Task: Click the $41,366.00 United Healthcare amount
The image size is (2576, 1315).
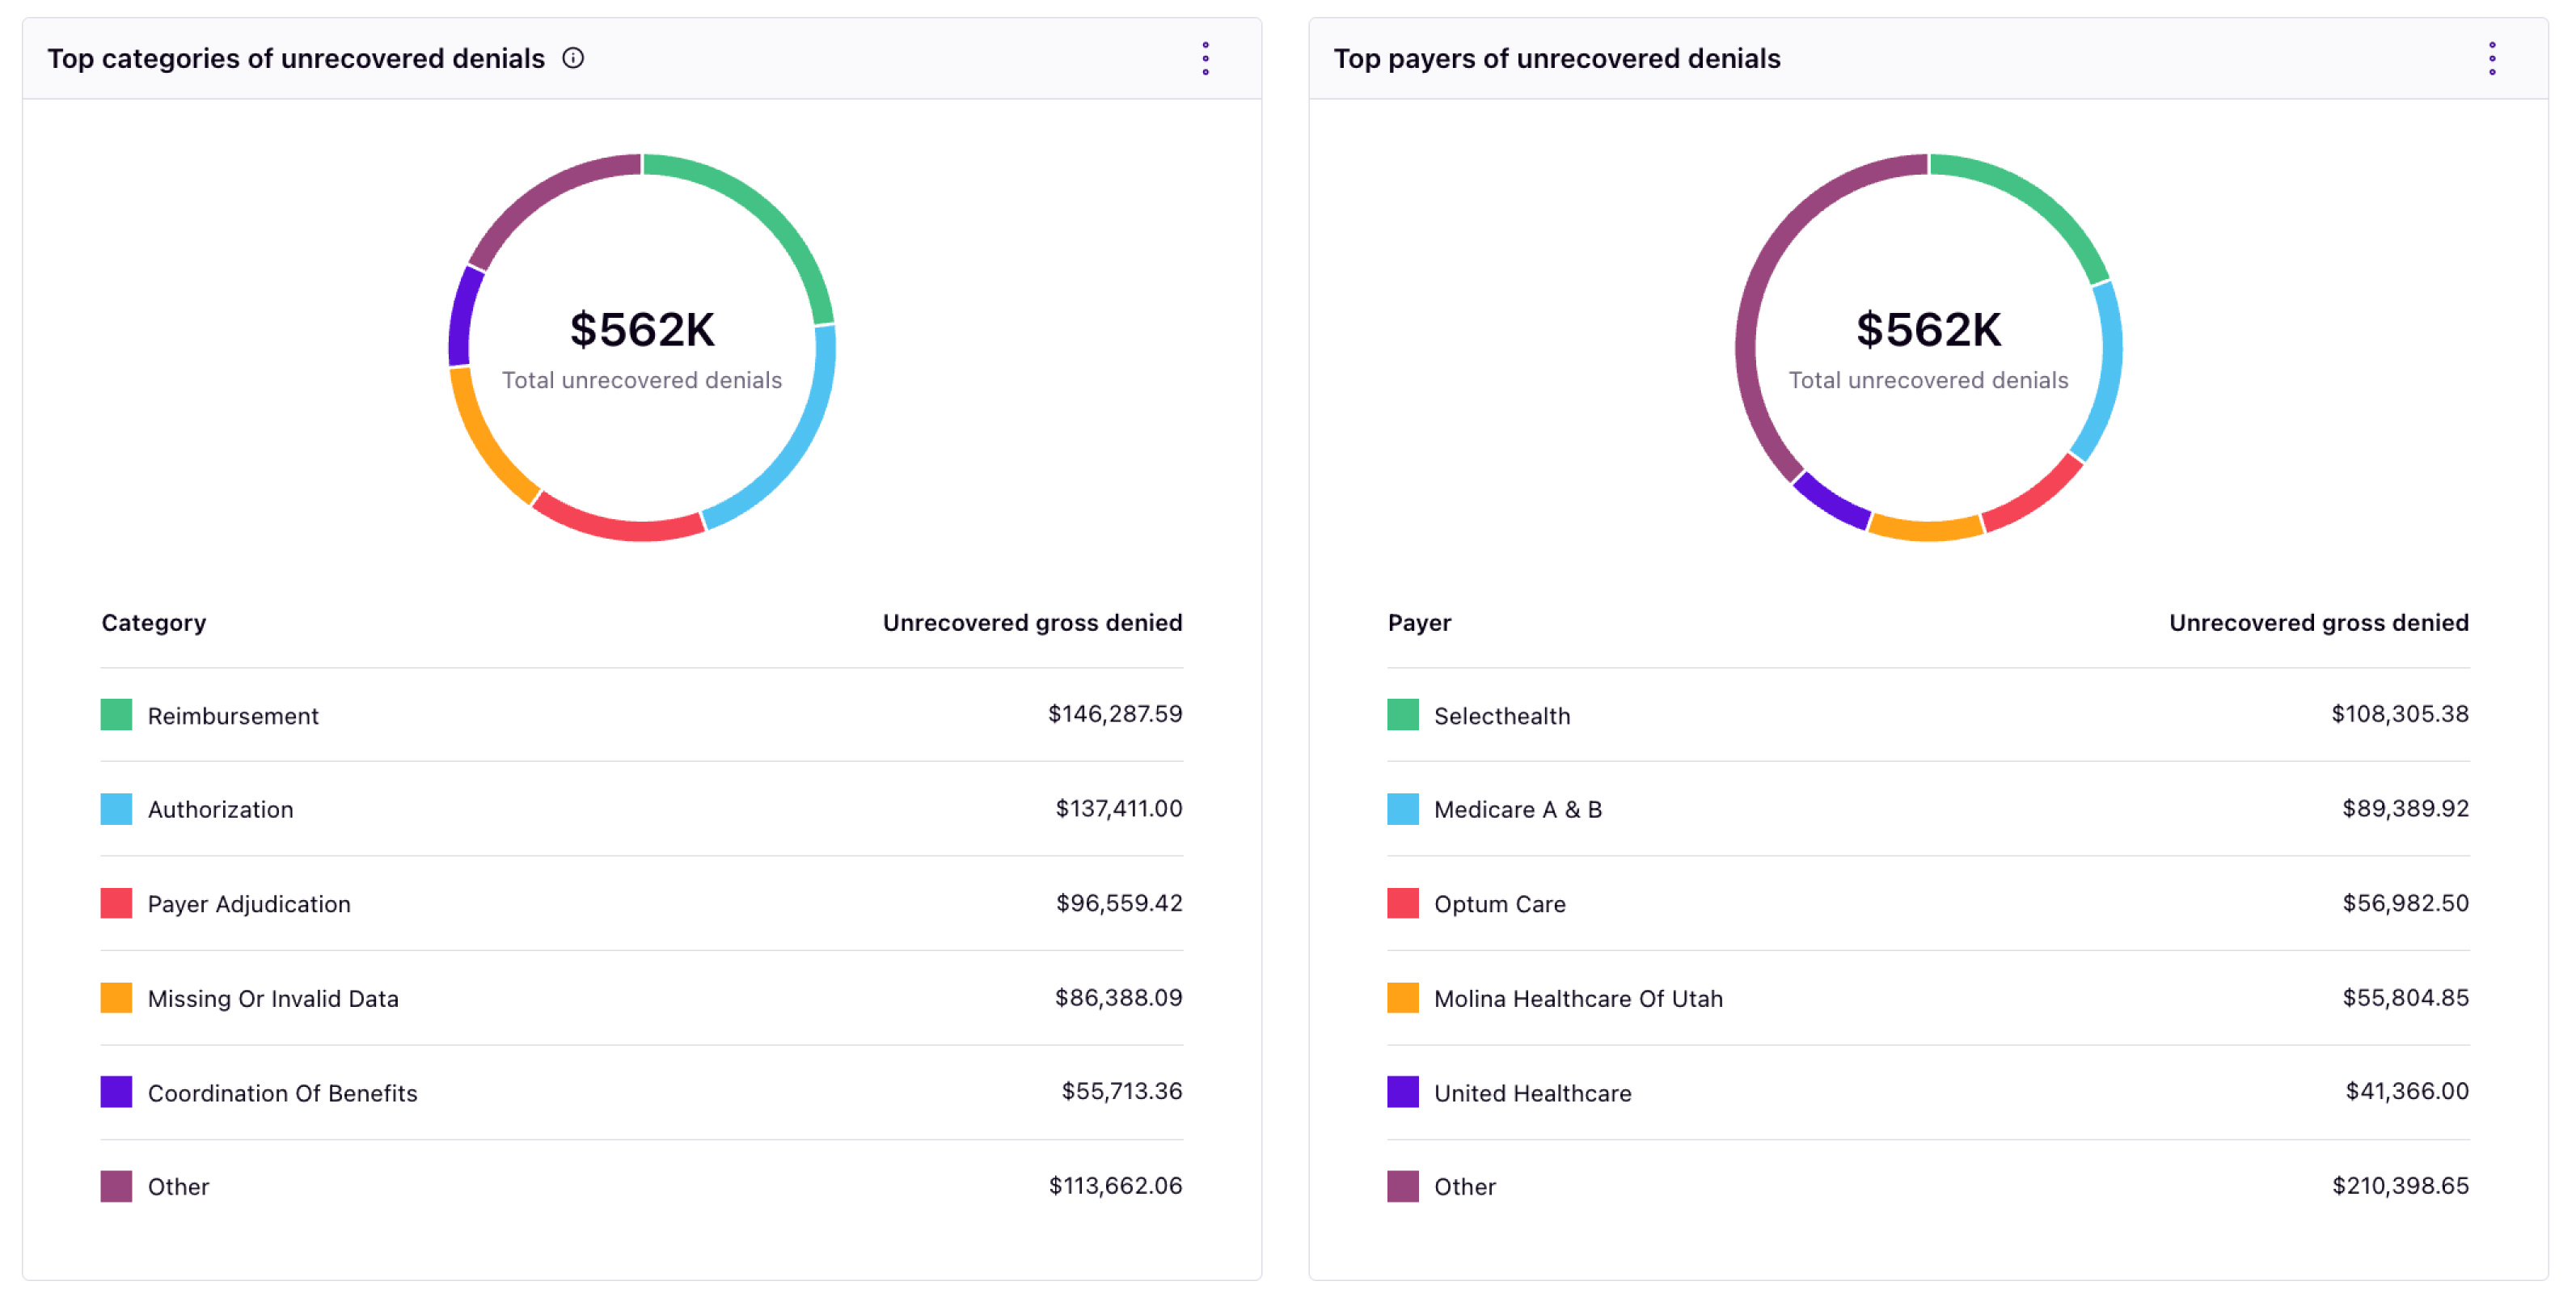Action: pyautogui.click(x=2408, y=1091)
